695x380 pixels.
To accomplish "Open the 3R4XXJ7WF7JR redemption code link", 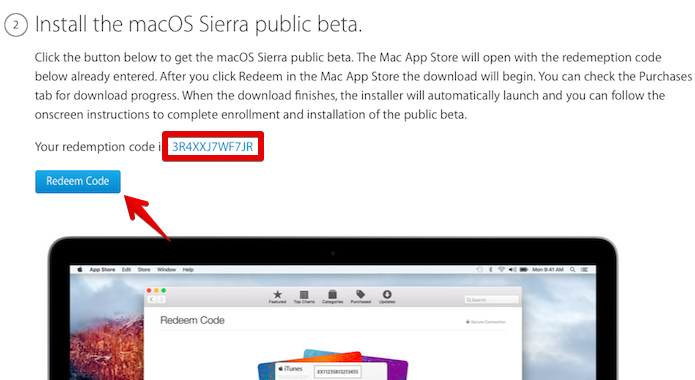I will click(212, 147).
